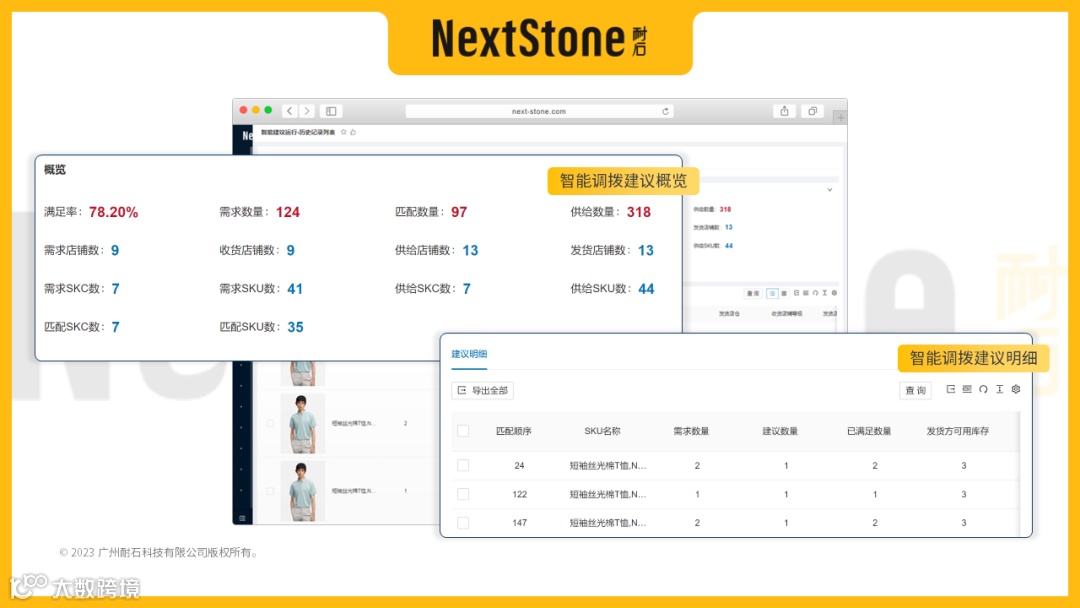Image resolution: width=1080 pixels, height=608 pixels.
Task: Click the 查询 button in the background window
Action: tap(753, 293)
